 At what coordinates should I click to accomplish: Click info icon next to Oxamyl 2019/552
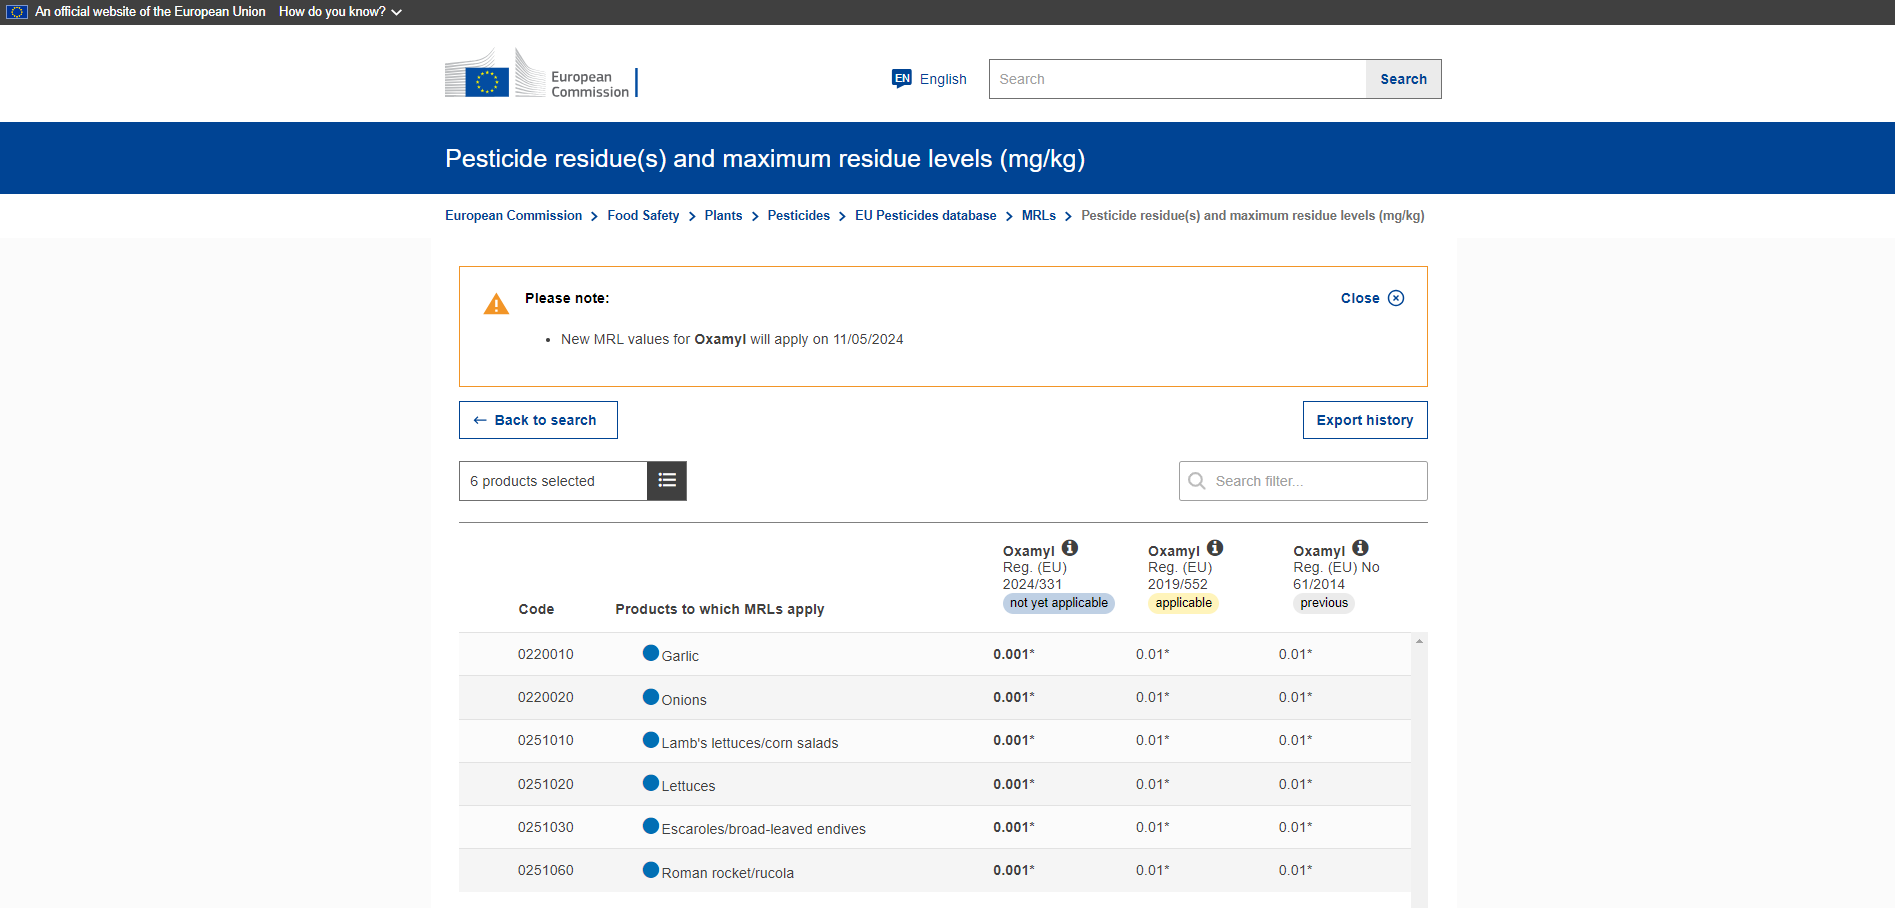pos(1215,548)
